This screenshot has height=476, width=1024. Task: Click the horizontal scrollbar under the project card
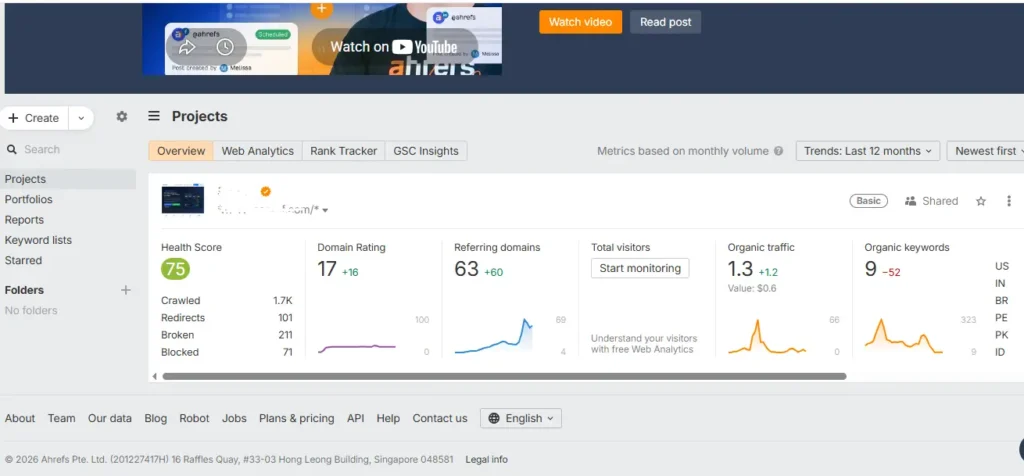(504, 376)
